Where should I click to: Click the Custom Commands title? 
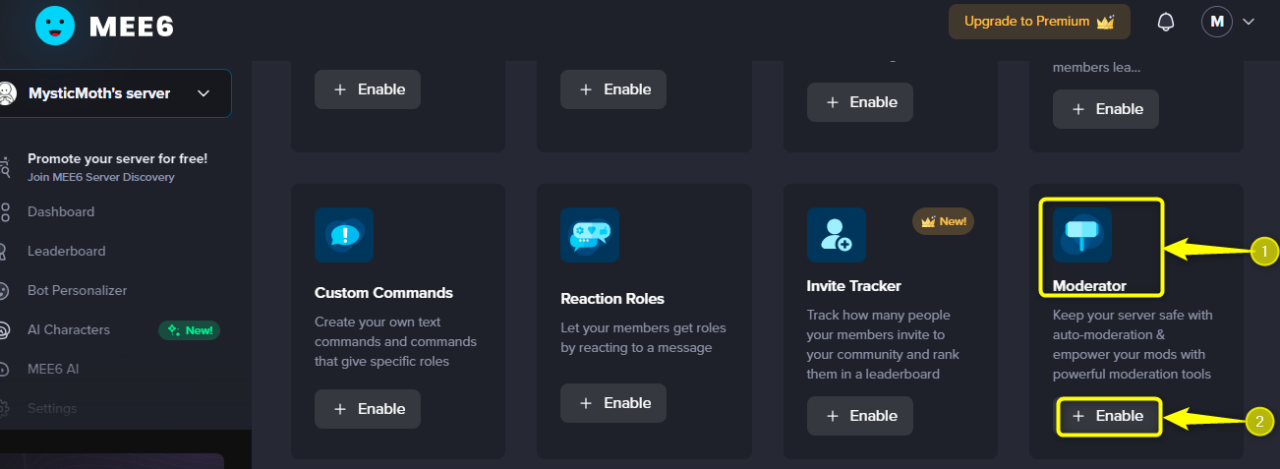[384, 293]
